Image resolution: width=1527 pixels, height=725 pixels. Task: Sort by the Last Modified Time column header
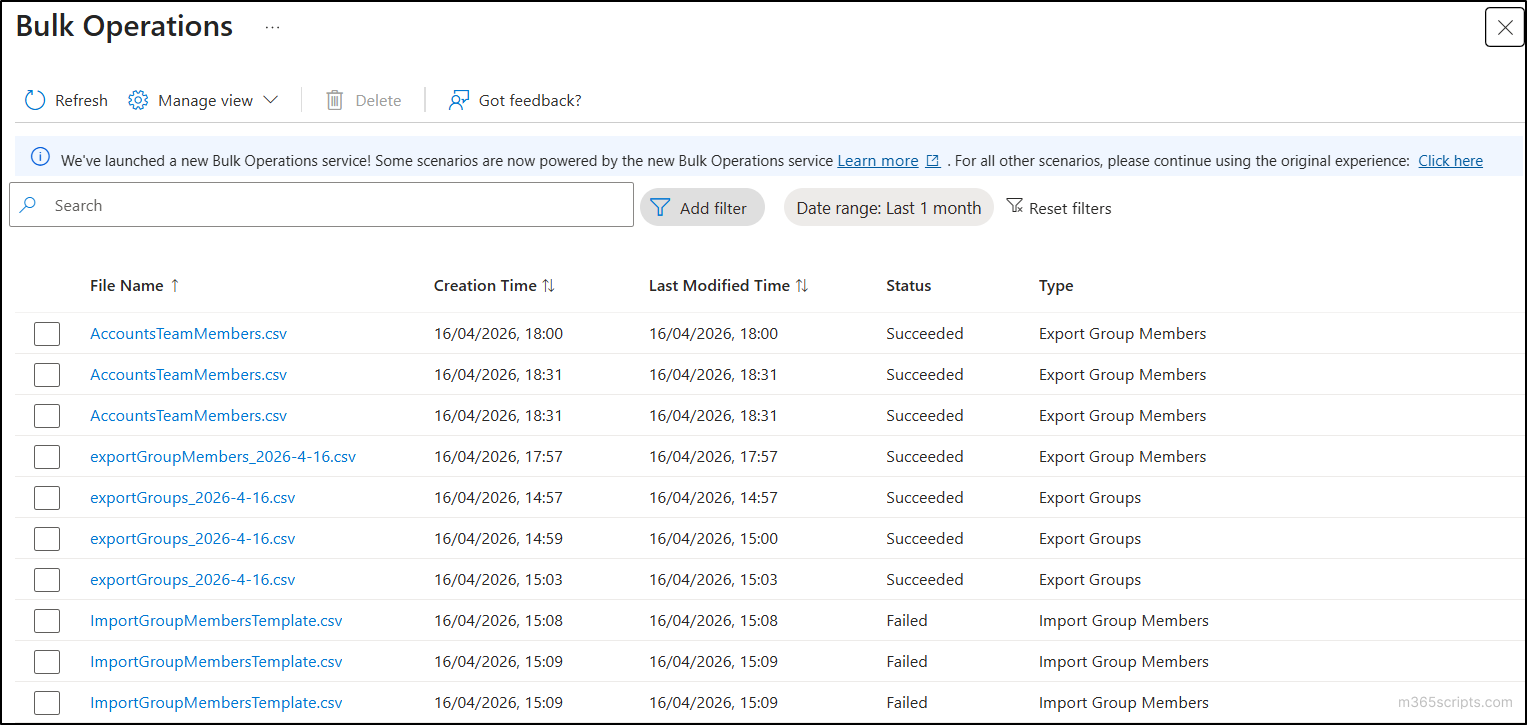719,286
